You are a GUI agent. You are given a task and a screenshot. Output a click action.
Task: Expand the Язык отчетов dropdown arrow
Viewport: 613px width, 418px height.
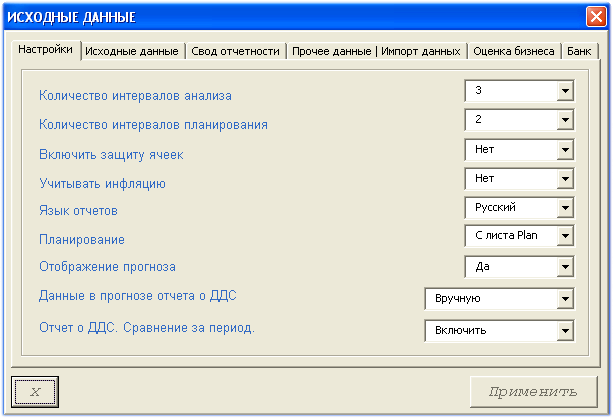[x=565, y=208]
